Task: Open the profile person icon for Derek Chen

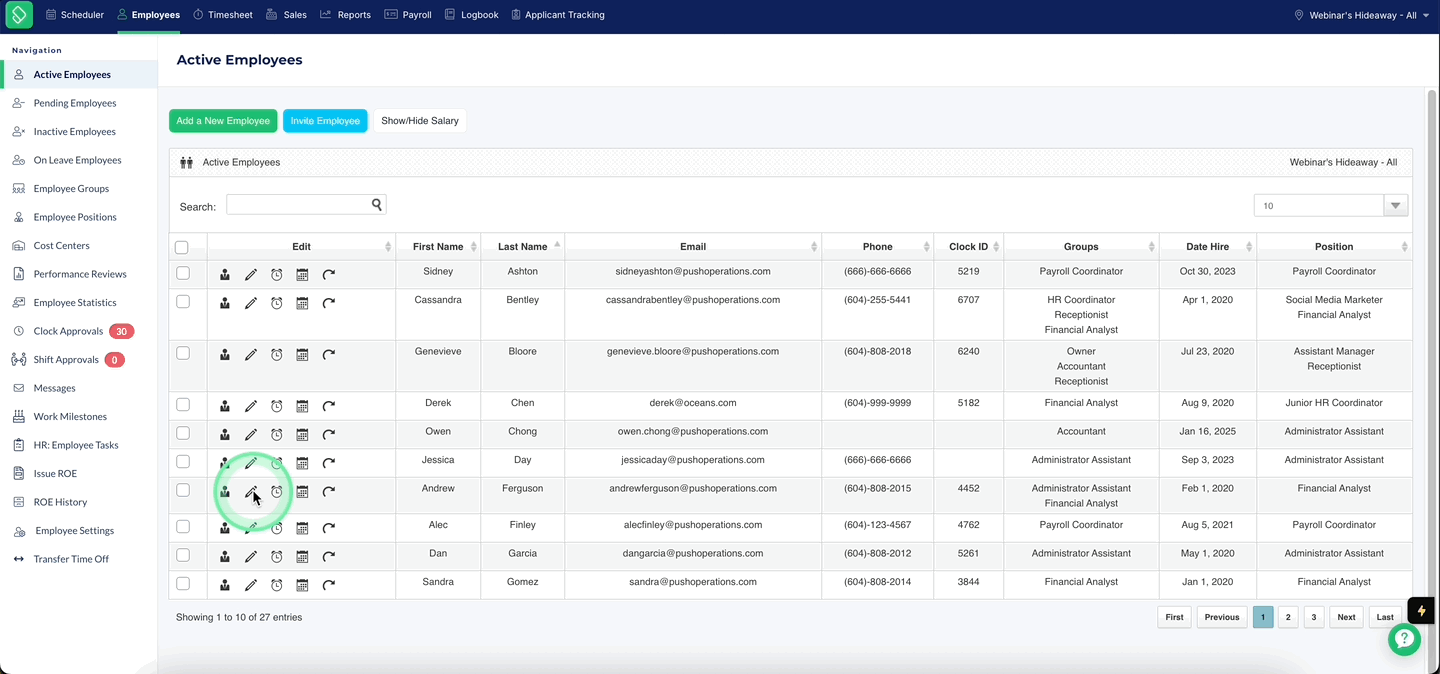Action: 225,406
